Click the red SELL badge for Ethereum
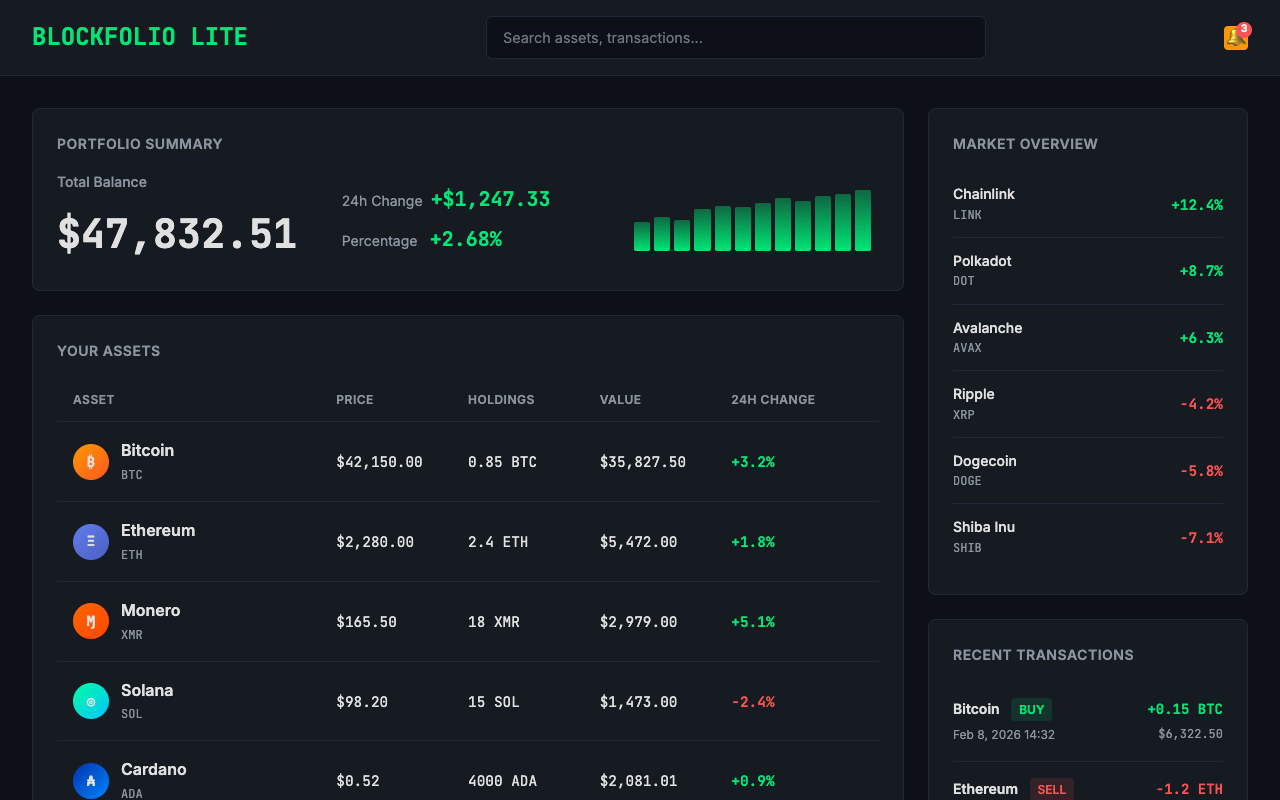Viewport: 1280px width, 800px height. (1052, 789)
